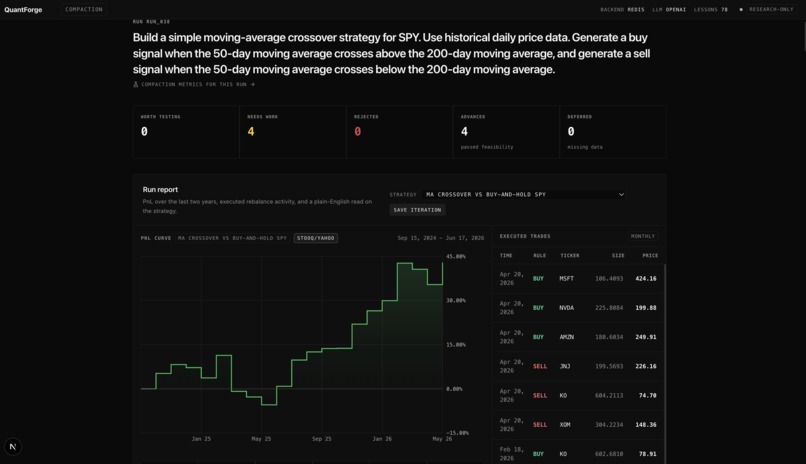Click the BUY MSFT trade row
The image size is (806, 464).
(578, 279)
